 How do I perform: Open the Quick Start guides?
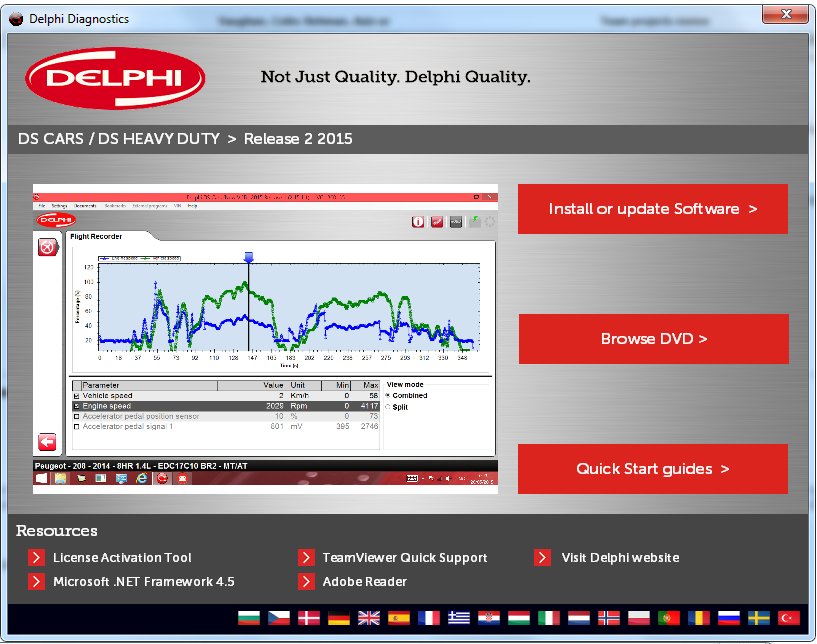[x=653, y=469]
